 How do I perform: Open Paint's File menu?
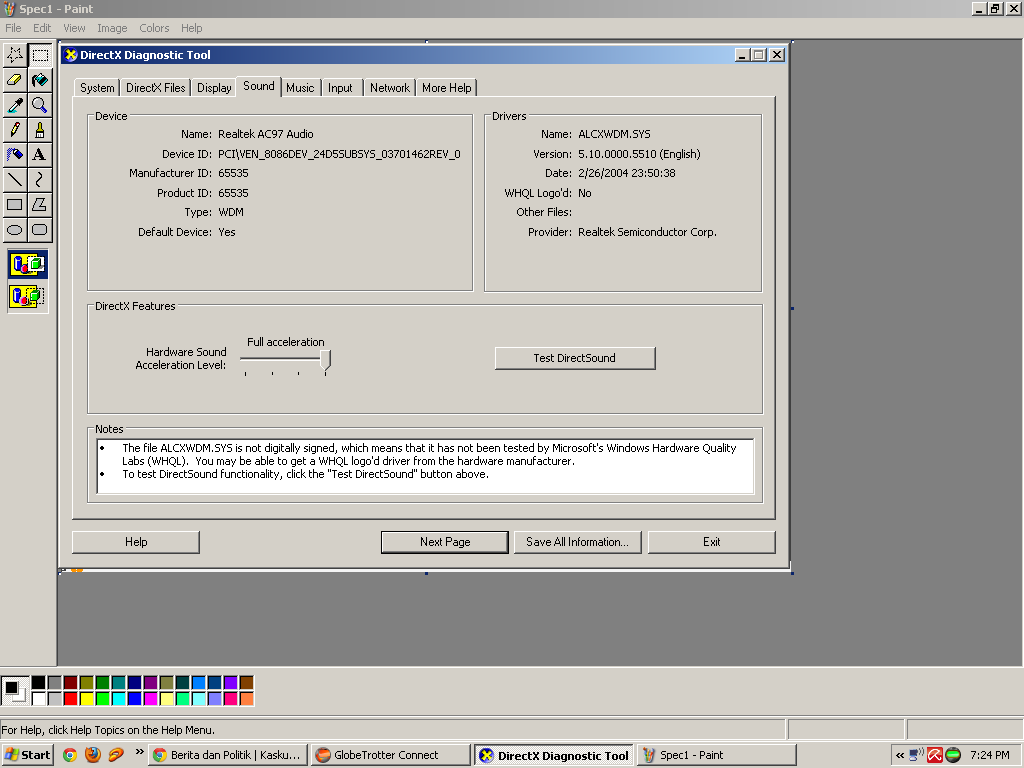tap(13, 28)
